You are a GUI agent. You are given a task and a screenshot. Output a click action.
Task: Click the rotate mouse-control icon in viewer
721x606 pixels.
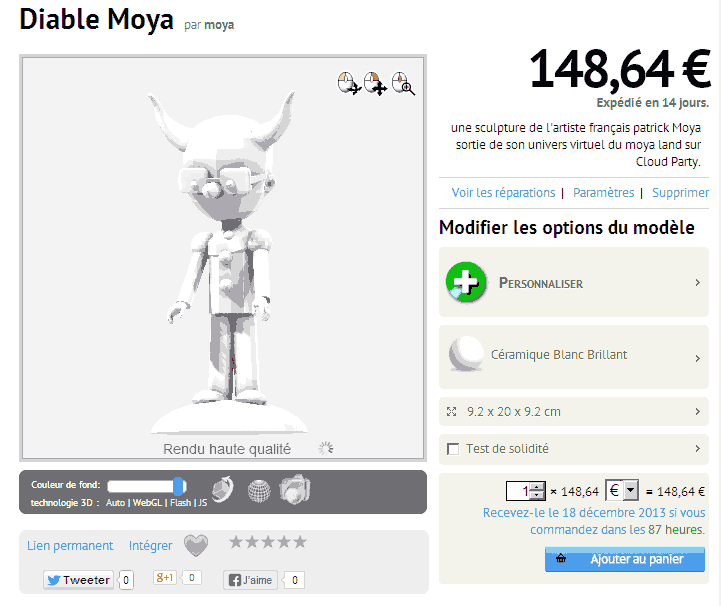point(349,83)
